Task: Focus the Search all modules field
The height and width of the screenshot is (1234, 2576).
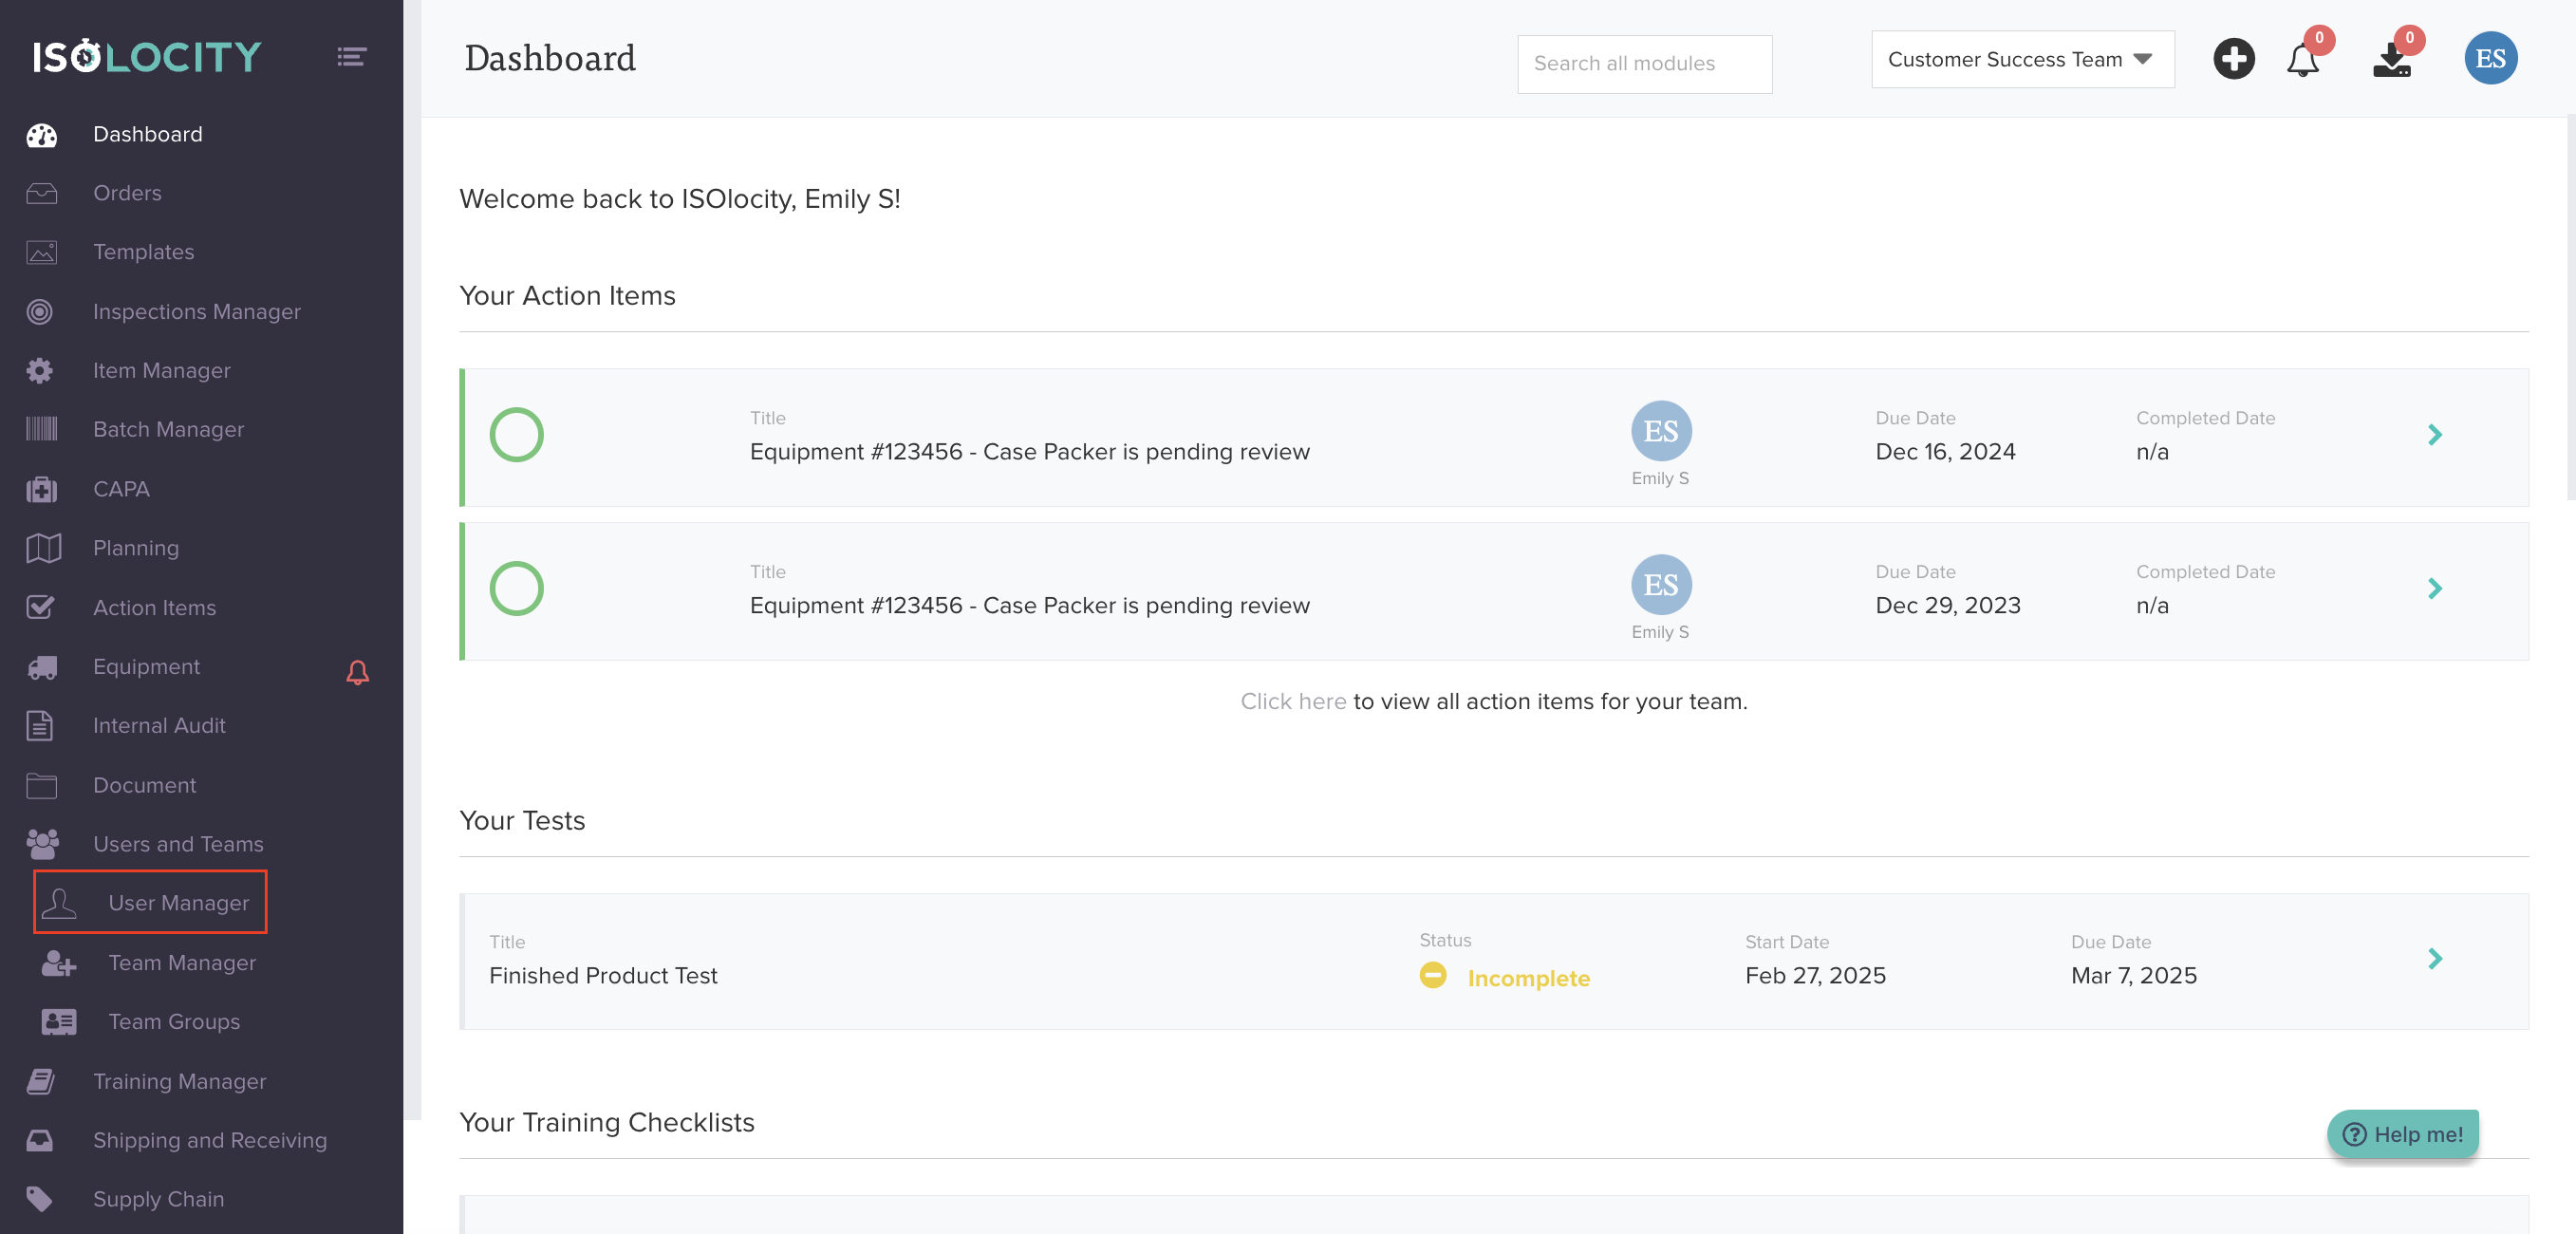Action: click(1643, 64)
